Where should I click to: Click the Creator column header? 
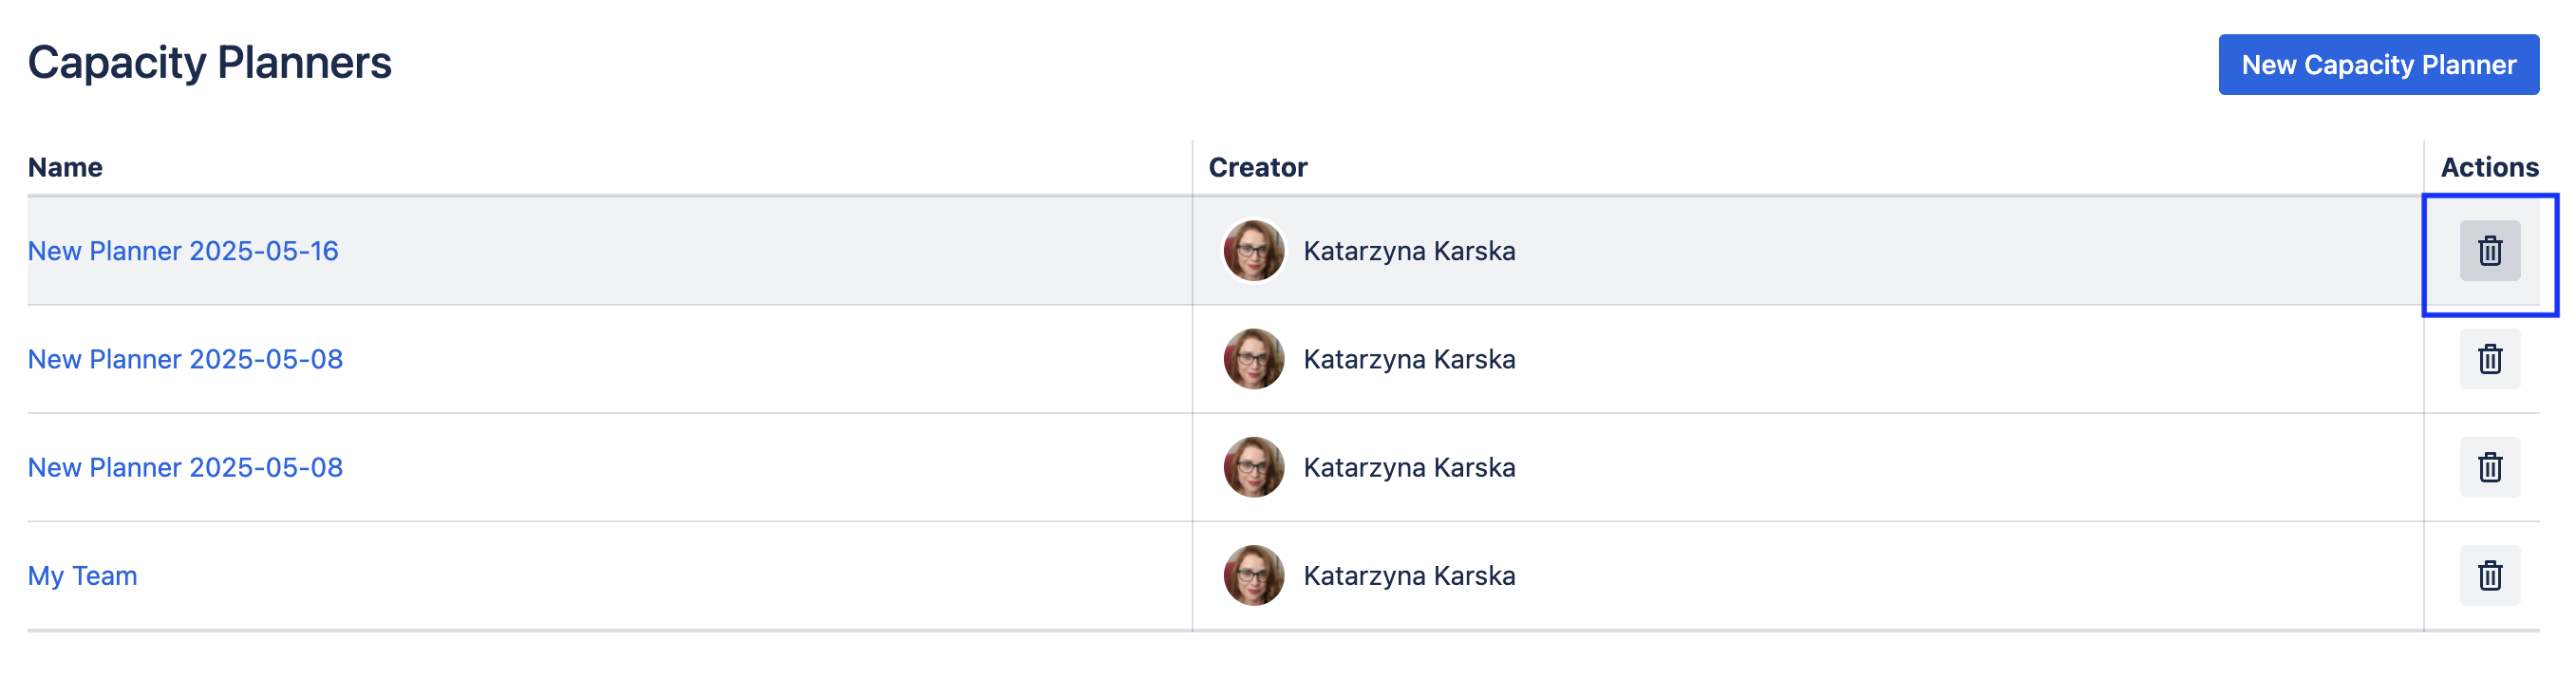[x=1257, y=167]
